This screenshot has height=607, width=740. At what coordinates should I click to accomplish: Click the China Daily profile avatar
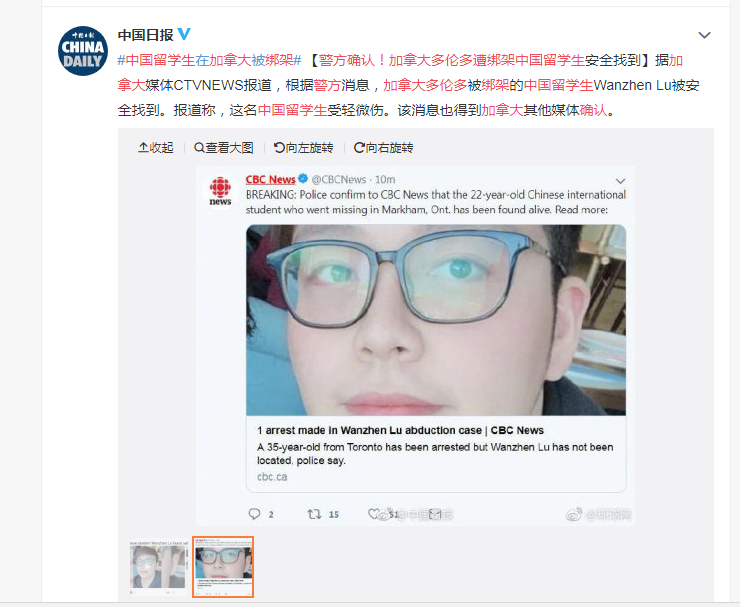pyautogui.click(x=83, y=51)
